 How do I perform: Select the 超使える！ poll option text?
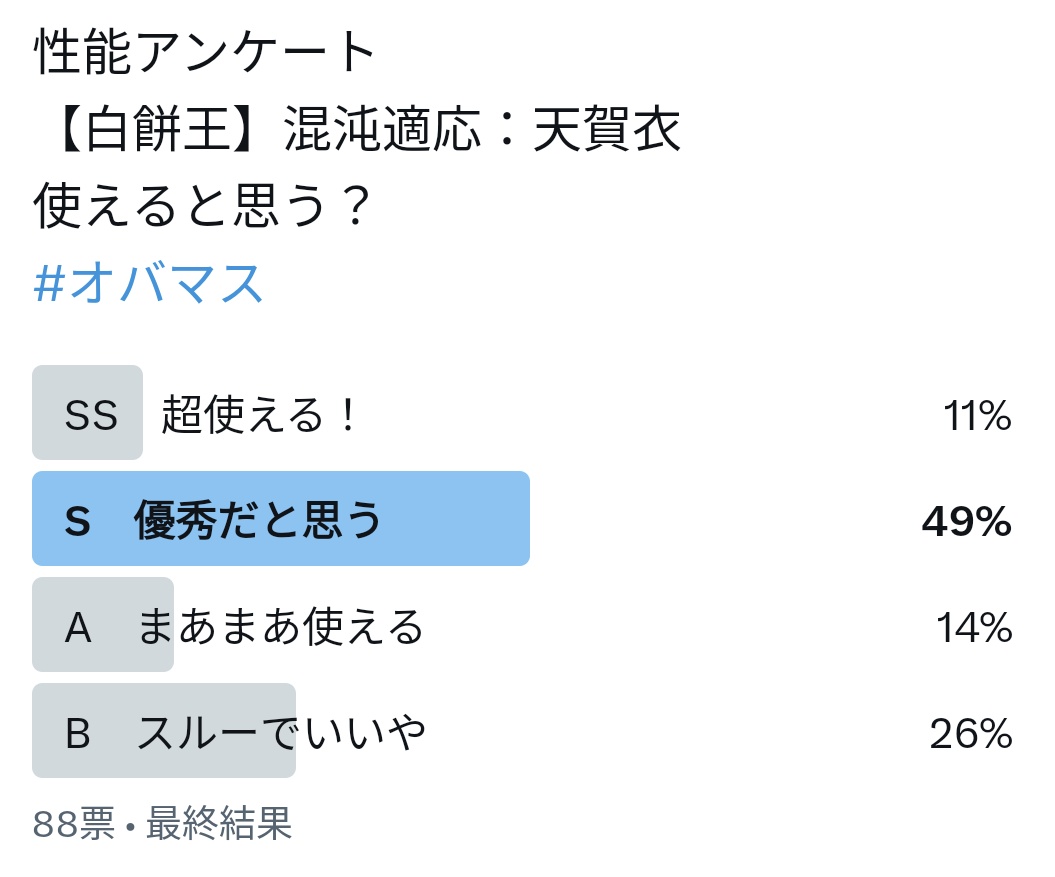pos(259,414)
